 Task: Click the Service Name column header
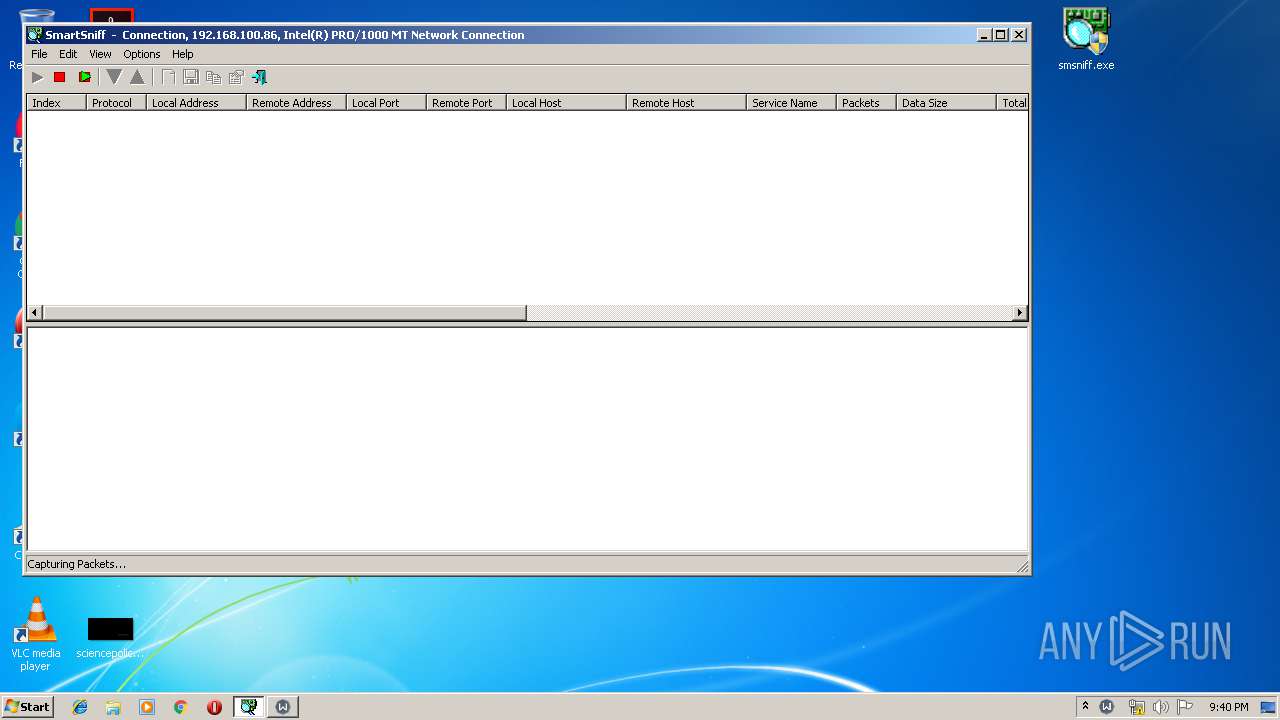tap(791, 103)
